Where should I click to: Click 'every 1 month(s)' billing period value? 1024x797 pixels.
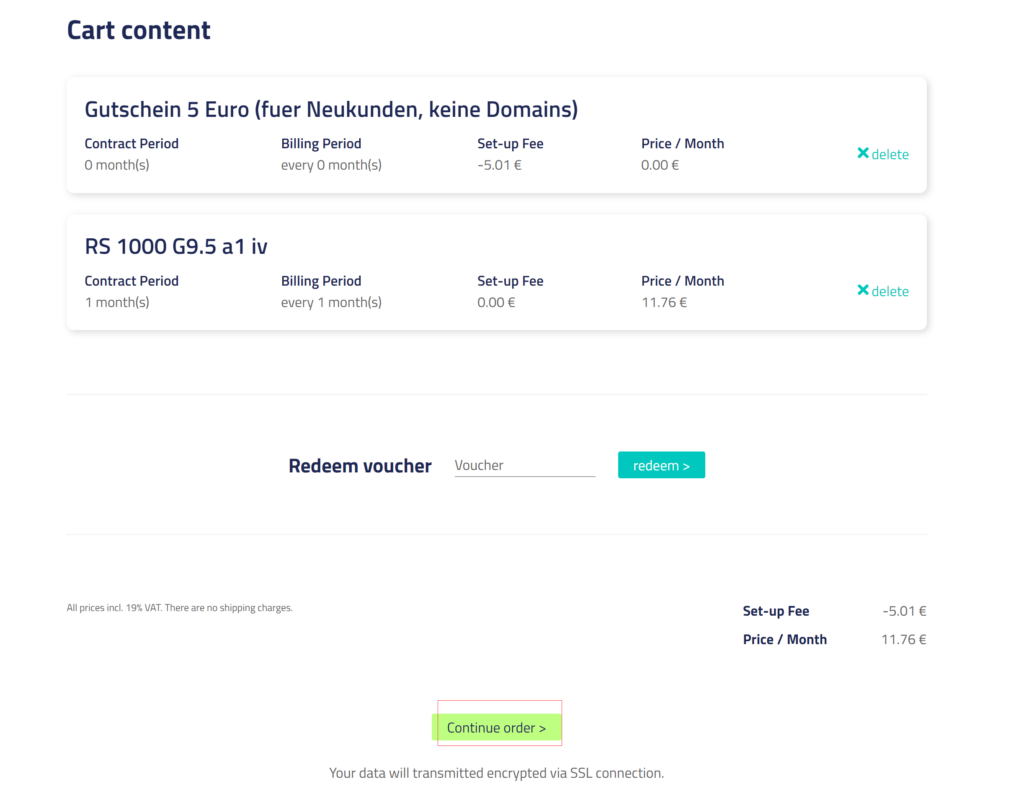[331, 302]
